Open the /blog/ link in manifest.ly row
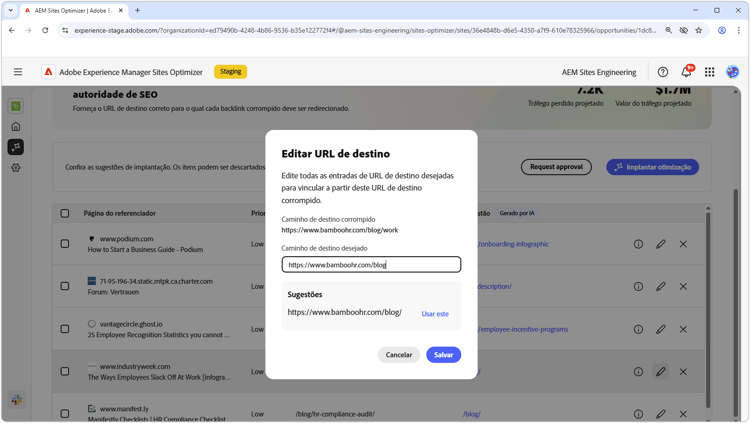Viewport: 750px width, 423px height. (472, 414)
